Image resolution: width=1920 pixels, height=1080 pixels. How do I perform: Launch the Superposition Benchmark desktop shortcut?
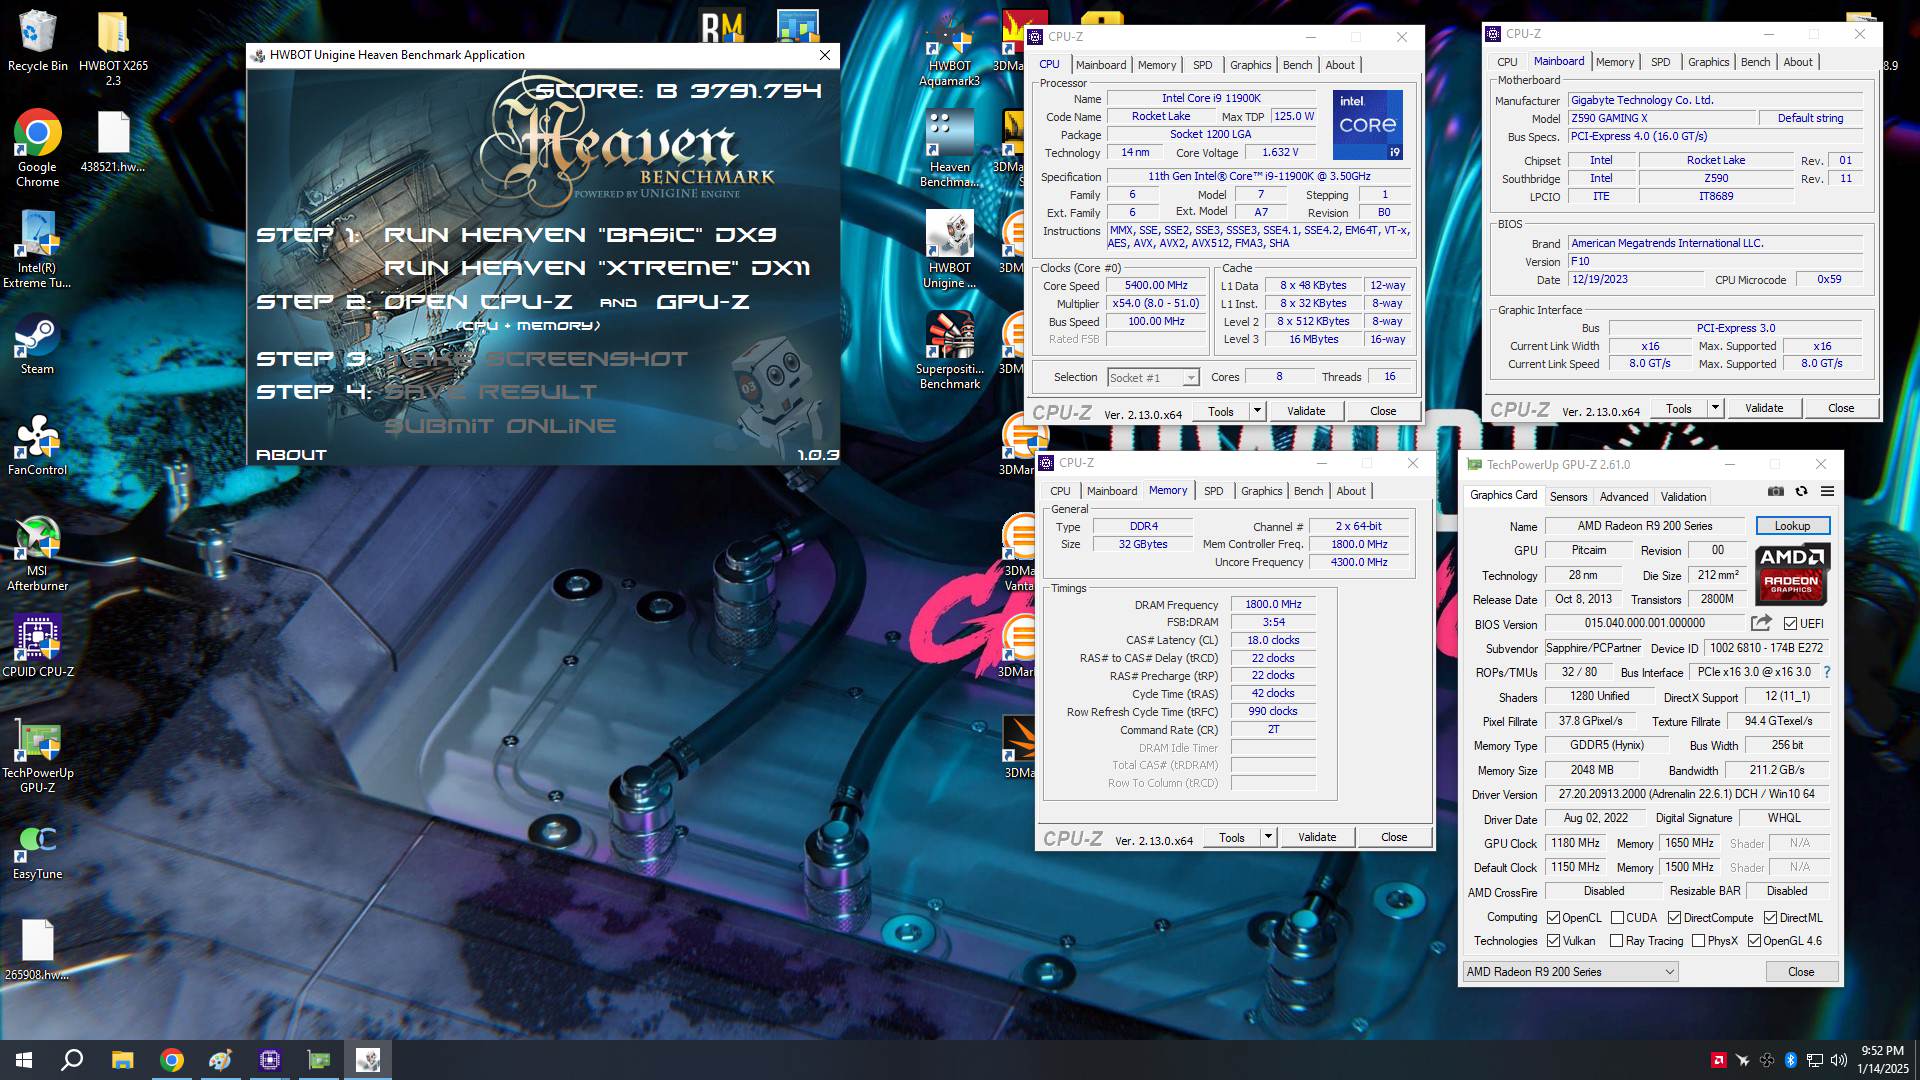(949, 350)
